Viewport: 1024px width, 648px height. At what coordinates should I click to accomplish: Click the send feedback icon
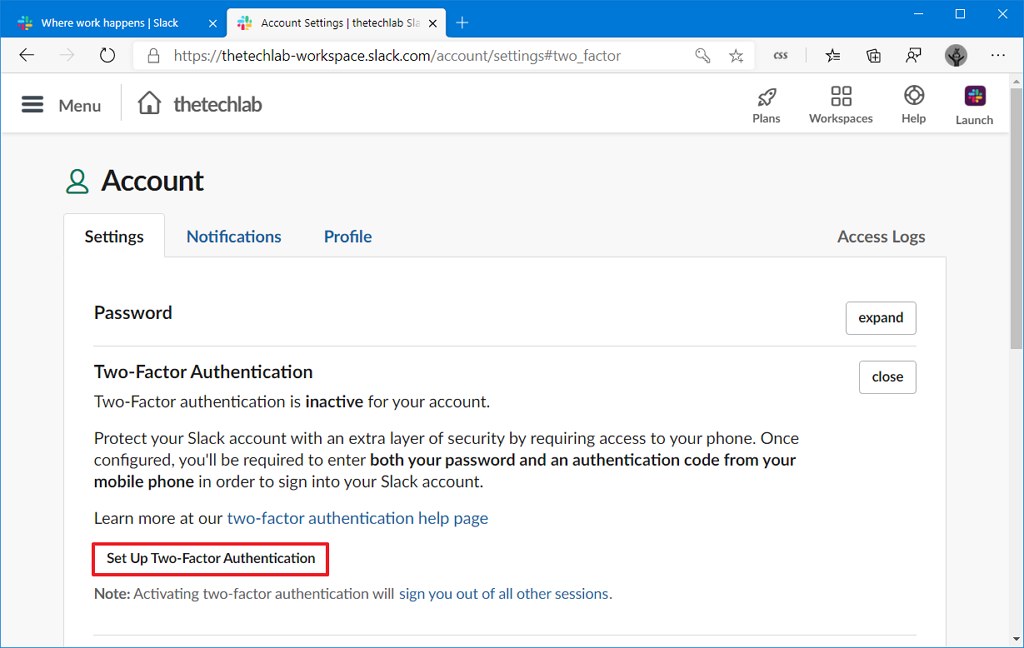[x=913, y=55]
